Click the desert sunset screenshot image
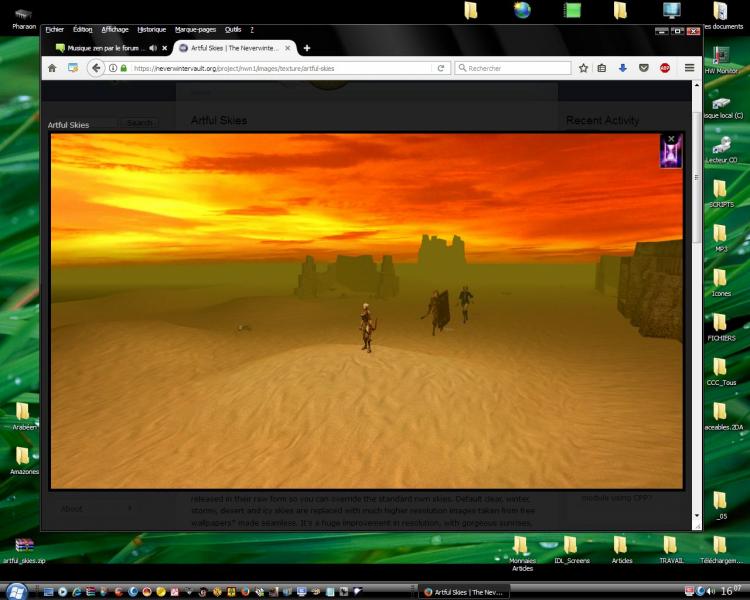The height and width of the screenshot is (600, 750). point(366,311)
